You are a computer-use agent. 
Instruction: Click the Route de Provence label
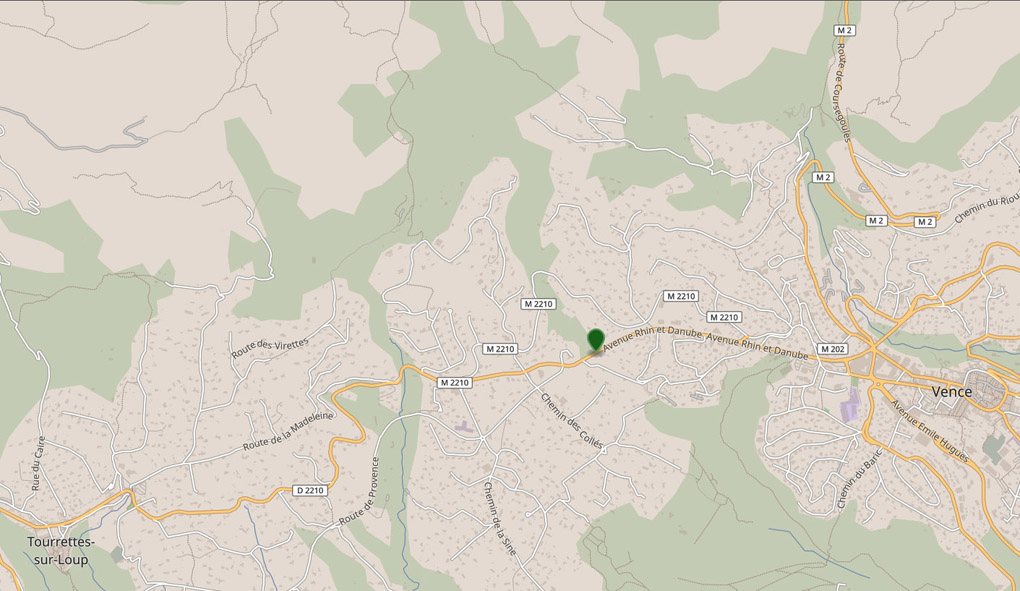(359, 492)
